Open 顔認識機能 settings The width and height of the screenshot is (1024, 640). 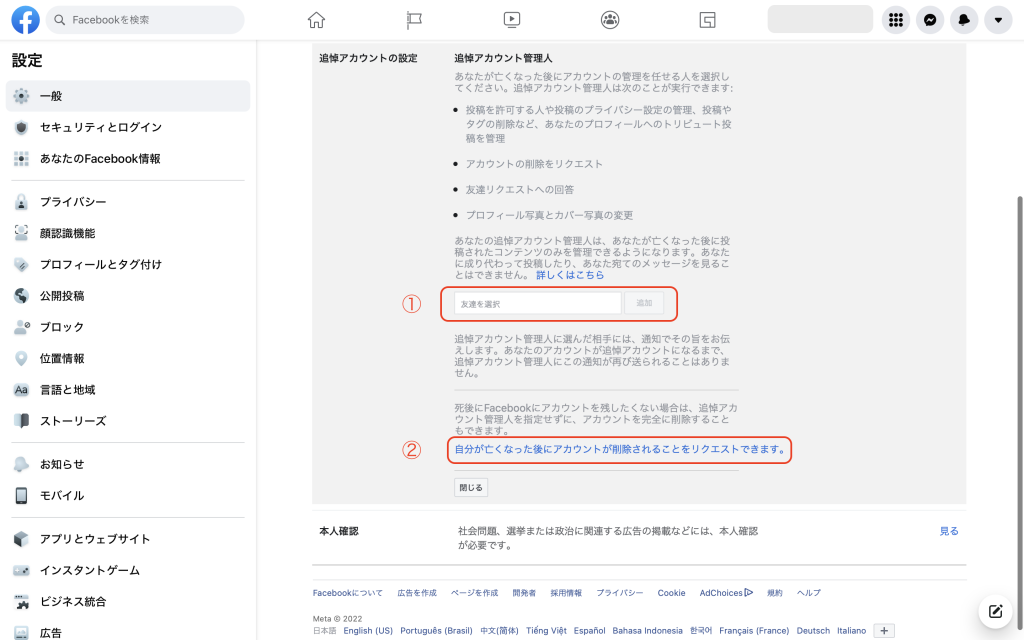tap(128, 233)
